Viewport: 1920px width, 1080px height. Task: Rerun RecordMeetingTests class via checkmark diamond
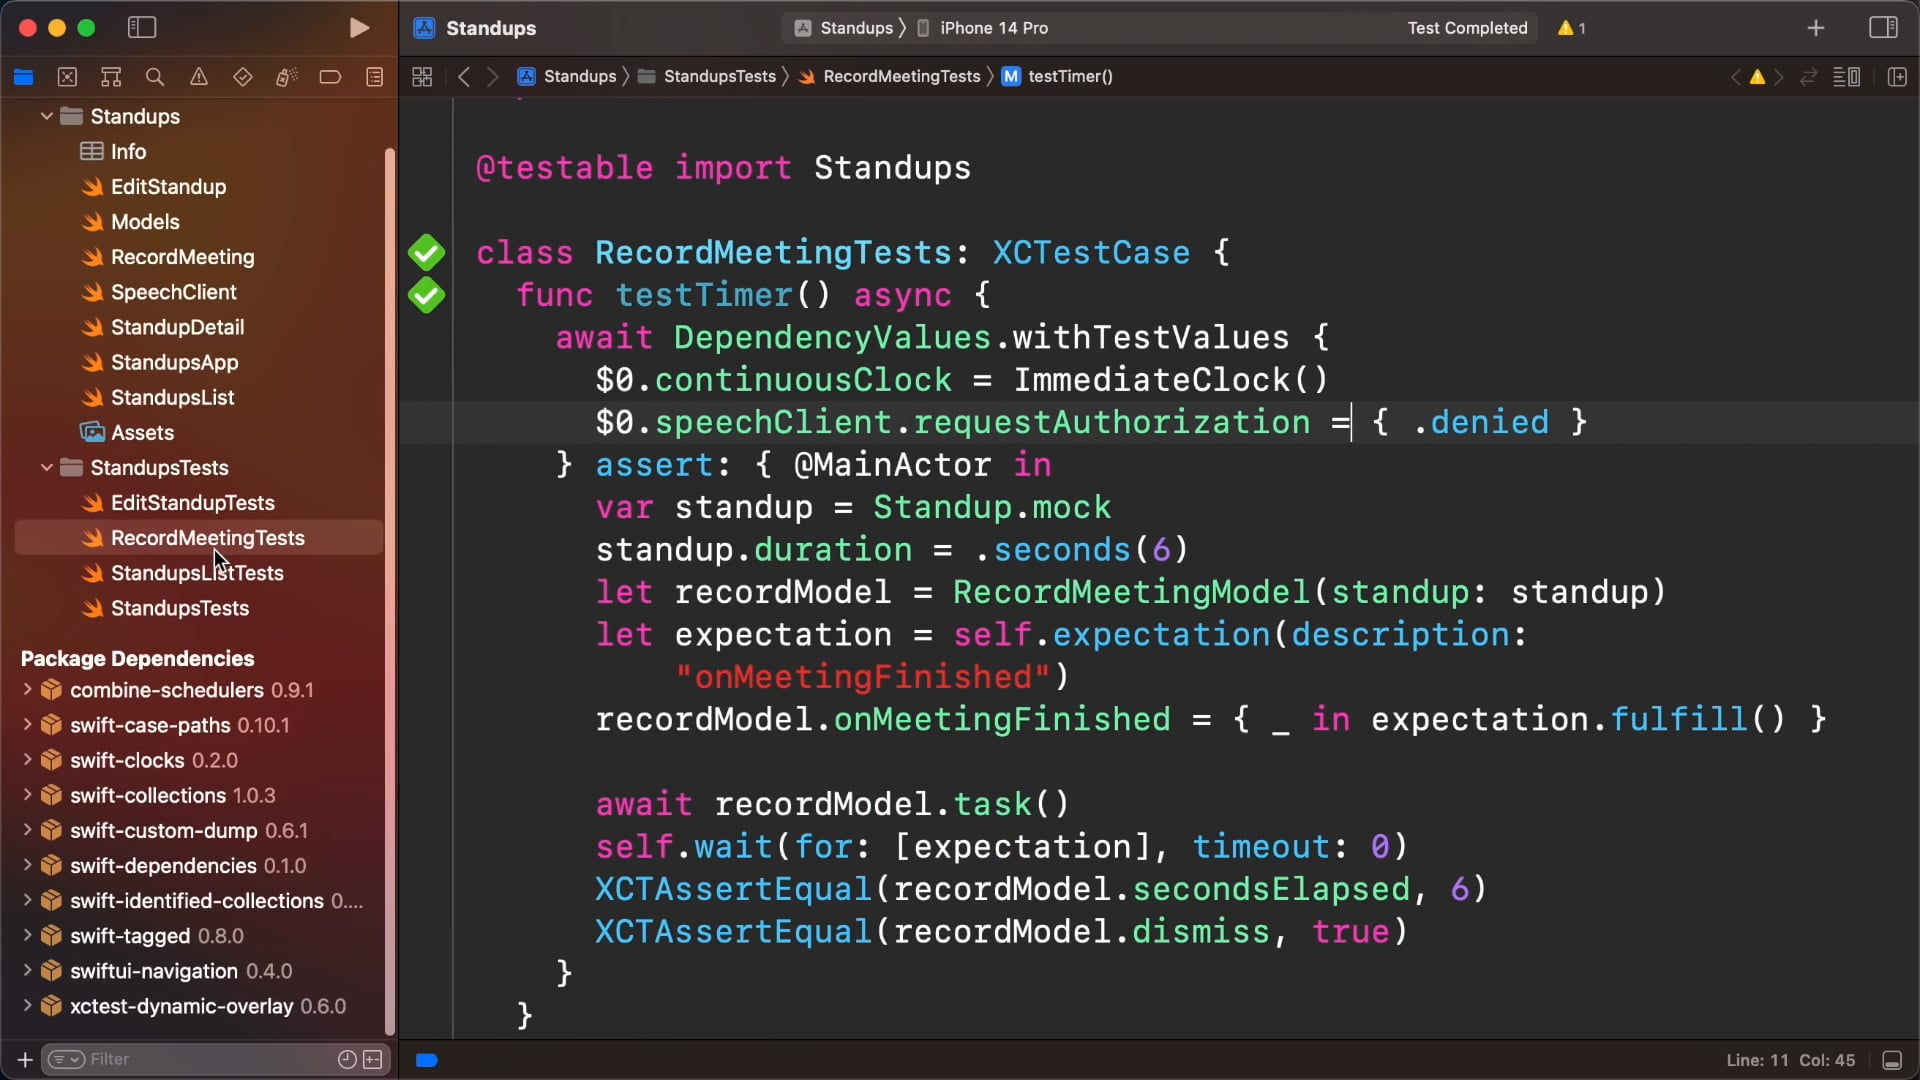(426, 253)
